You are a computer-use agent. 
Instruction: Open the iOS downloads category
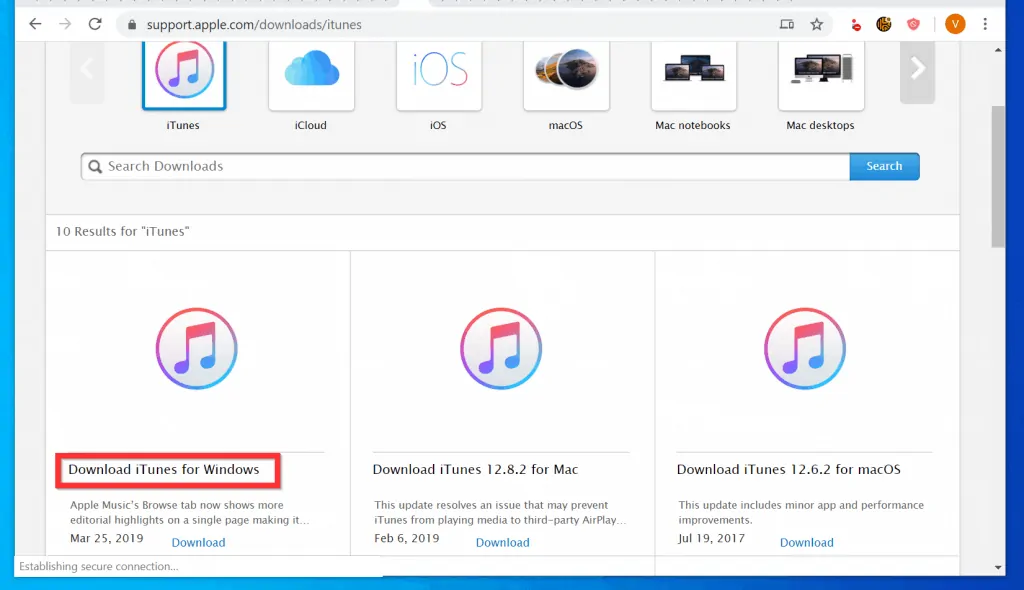pos(438,72)
